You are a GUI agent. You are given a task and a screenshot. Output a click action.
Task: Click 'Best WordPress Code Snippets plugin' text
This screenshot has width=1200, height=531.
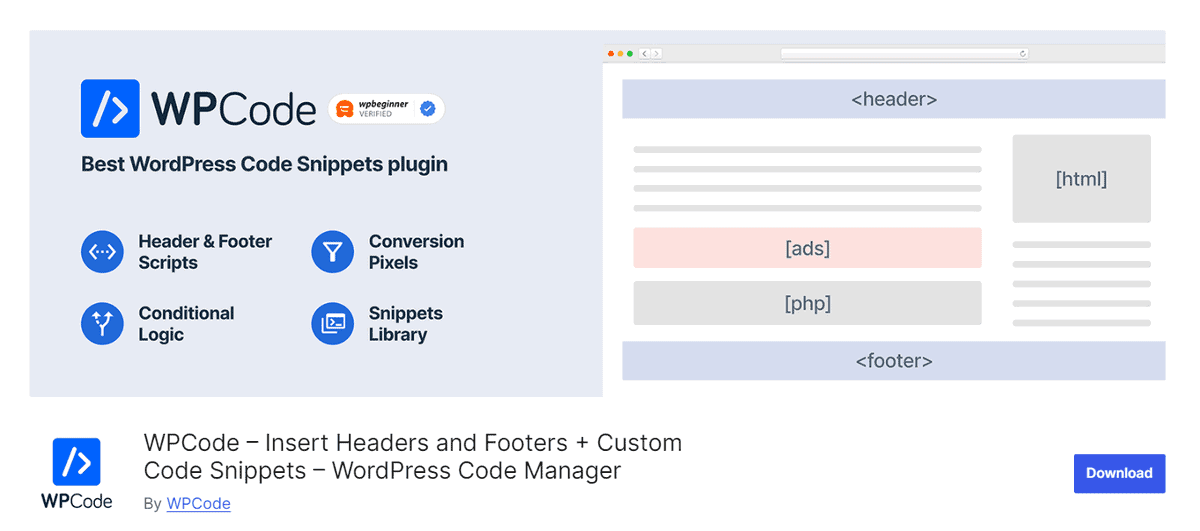point(264,164)
